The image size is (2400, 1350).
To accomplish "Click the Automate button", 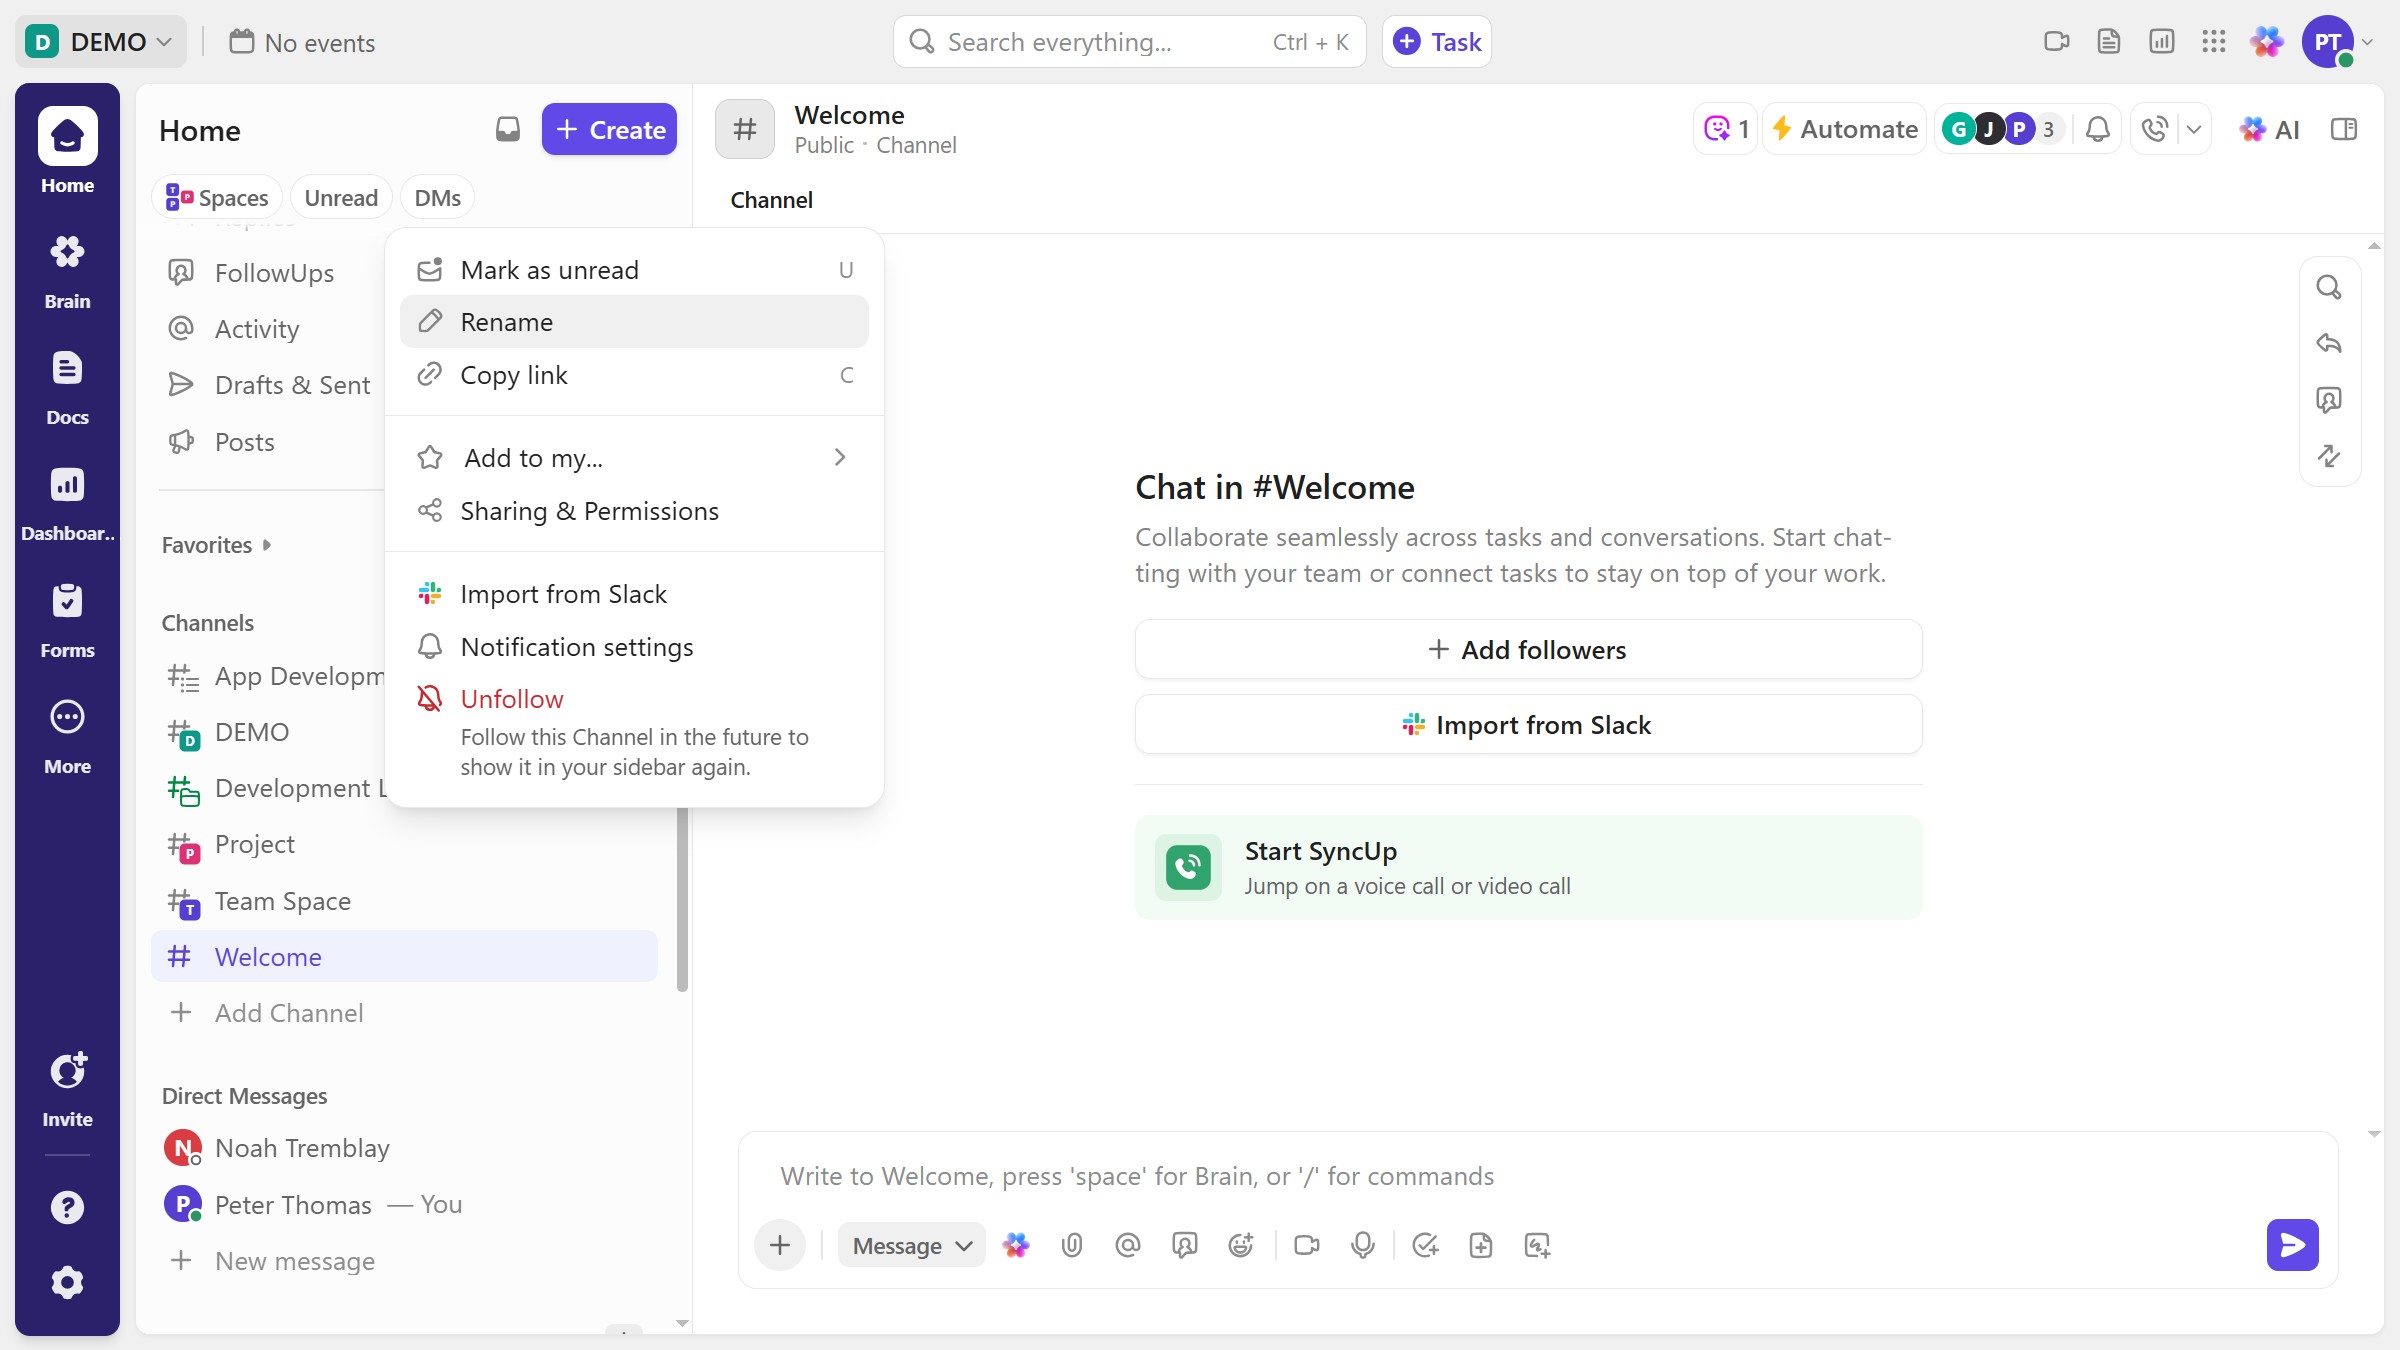I will pyautogui.click(x=1845, y=129).
